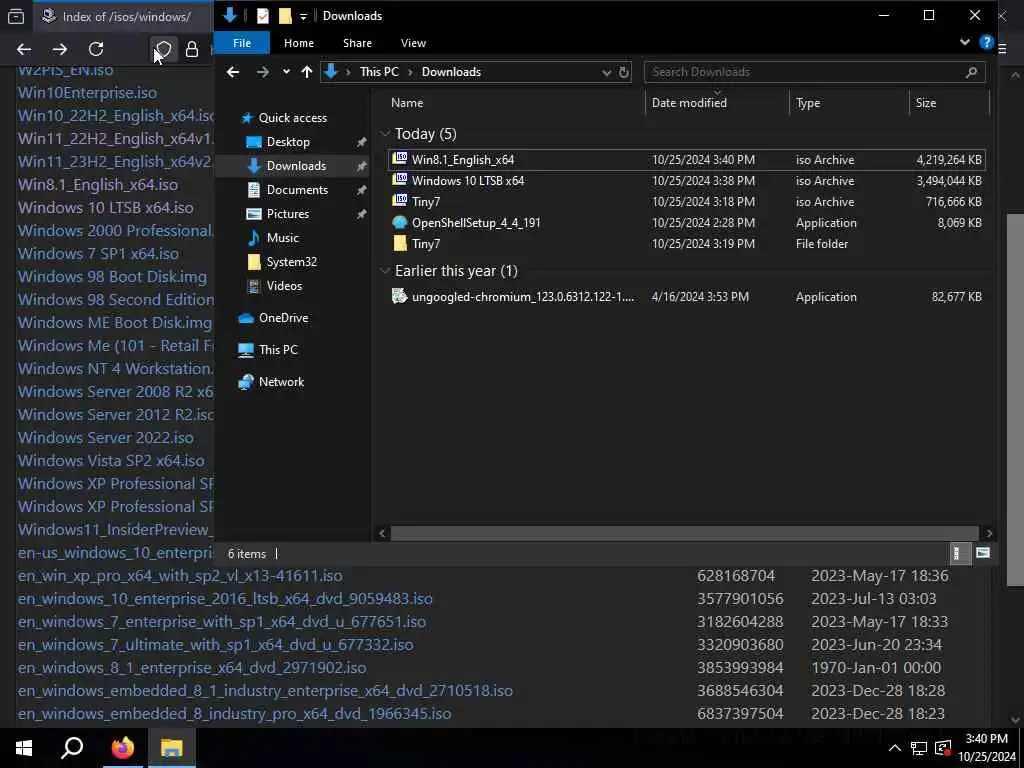This screenshot has width=1024, height=768.
Task: Click the Properties quick access toolbar icon
Action: tap(263, 16)
